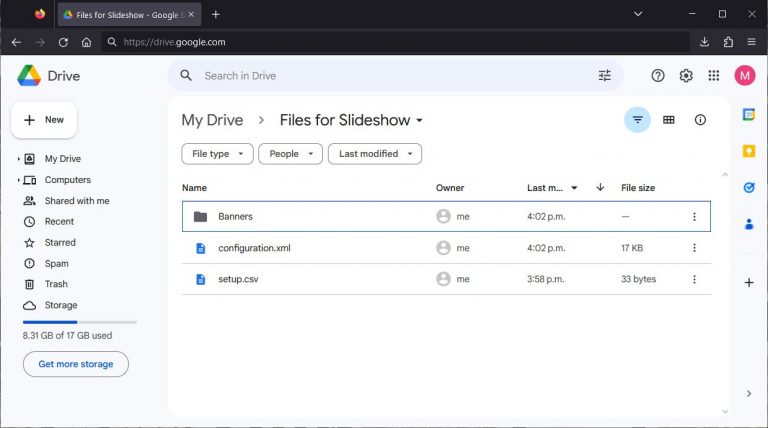Open the Google apps grid

click(x=714, y=76)
